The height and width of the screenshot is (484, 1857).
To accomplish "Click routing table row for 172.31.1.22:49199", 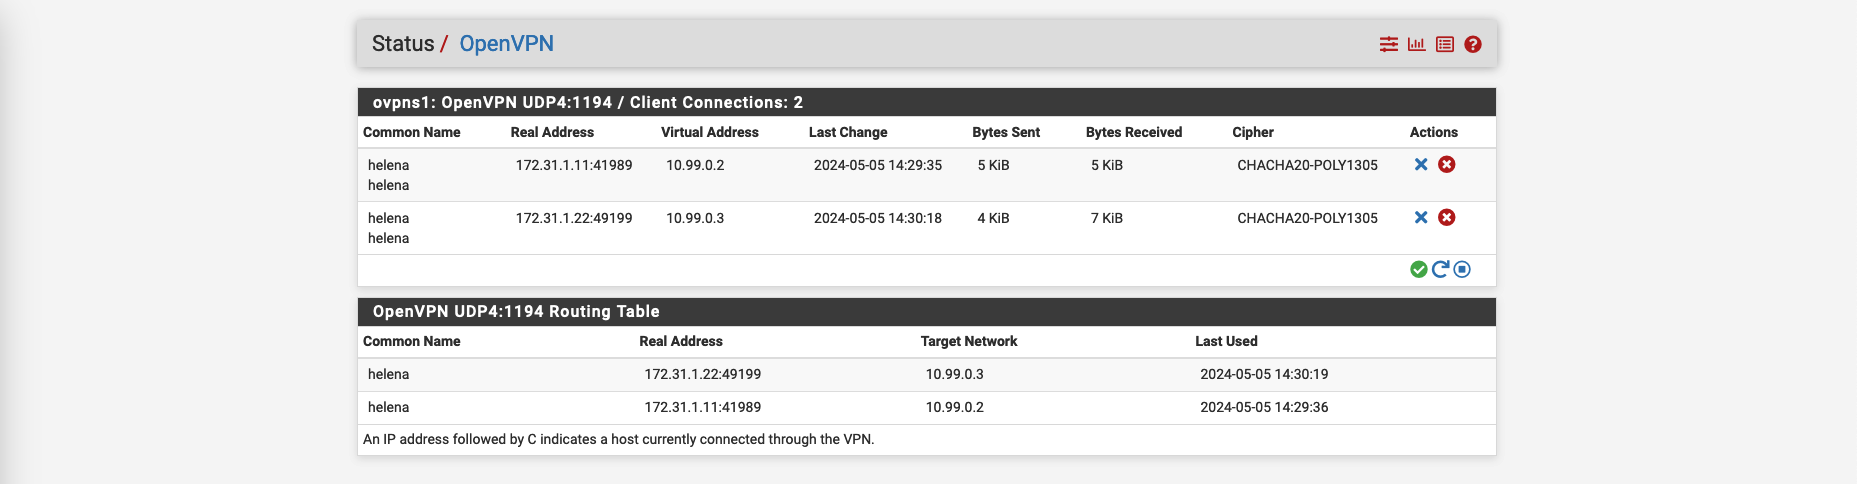I will click(702, 374).
